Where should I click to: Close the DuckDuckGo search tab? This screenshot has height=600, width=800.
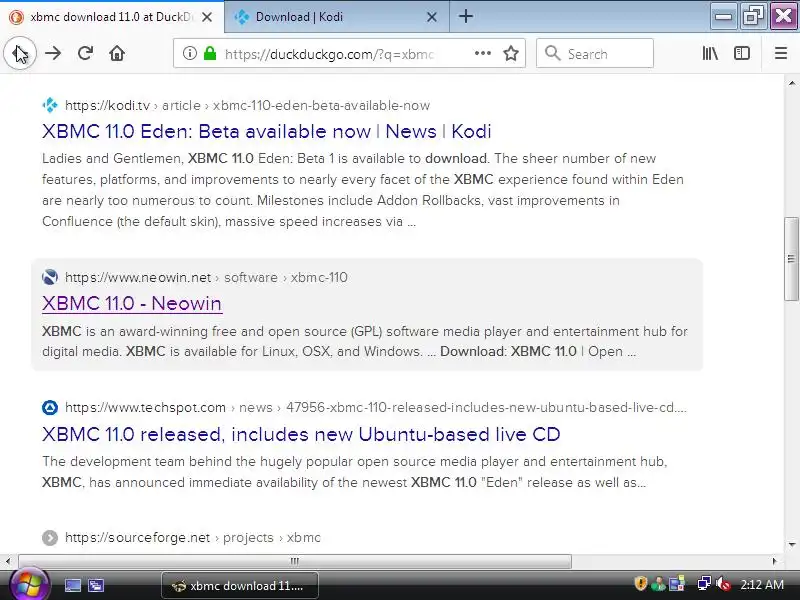click(207, 17)
